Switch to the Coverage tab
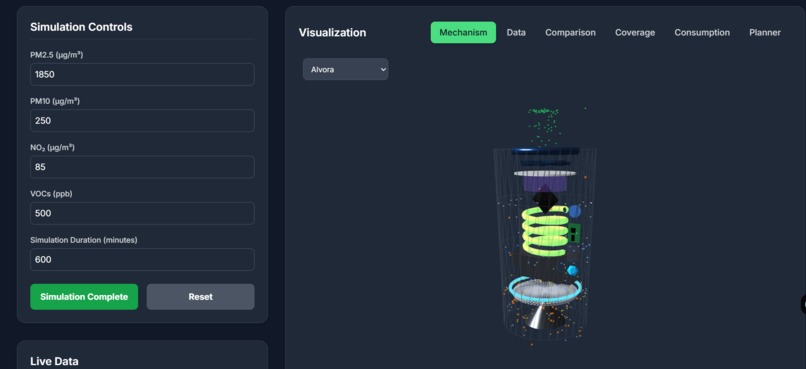This screenshot has width=806, height=369. (635, 32)
